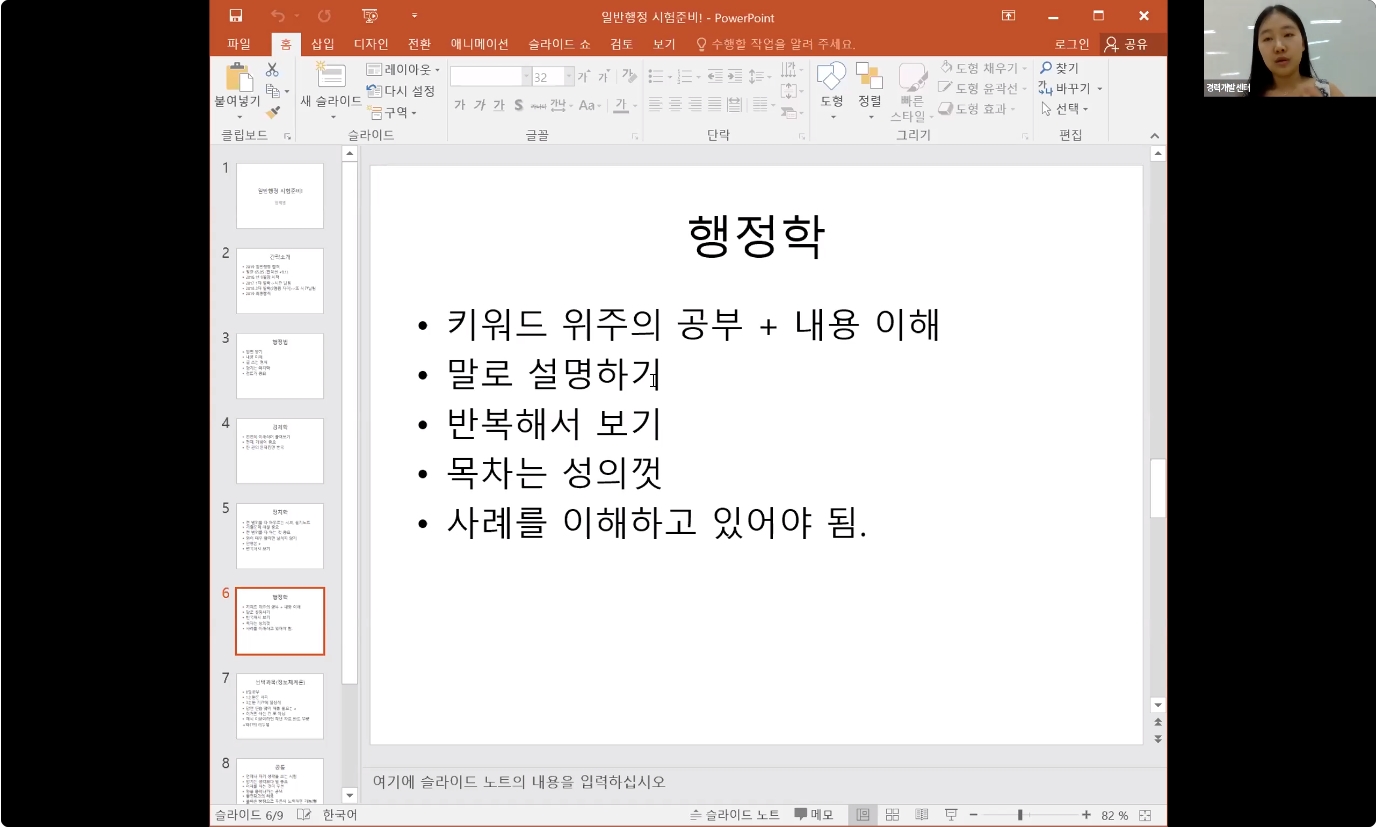Select slide 3 thumbnail 행정법

click(x=280, y=366)
